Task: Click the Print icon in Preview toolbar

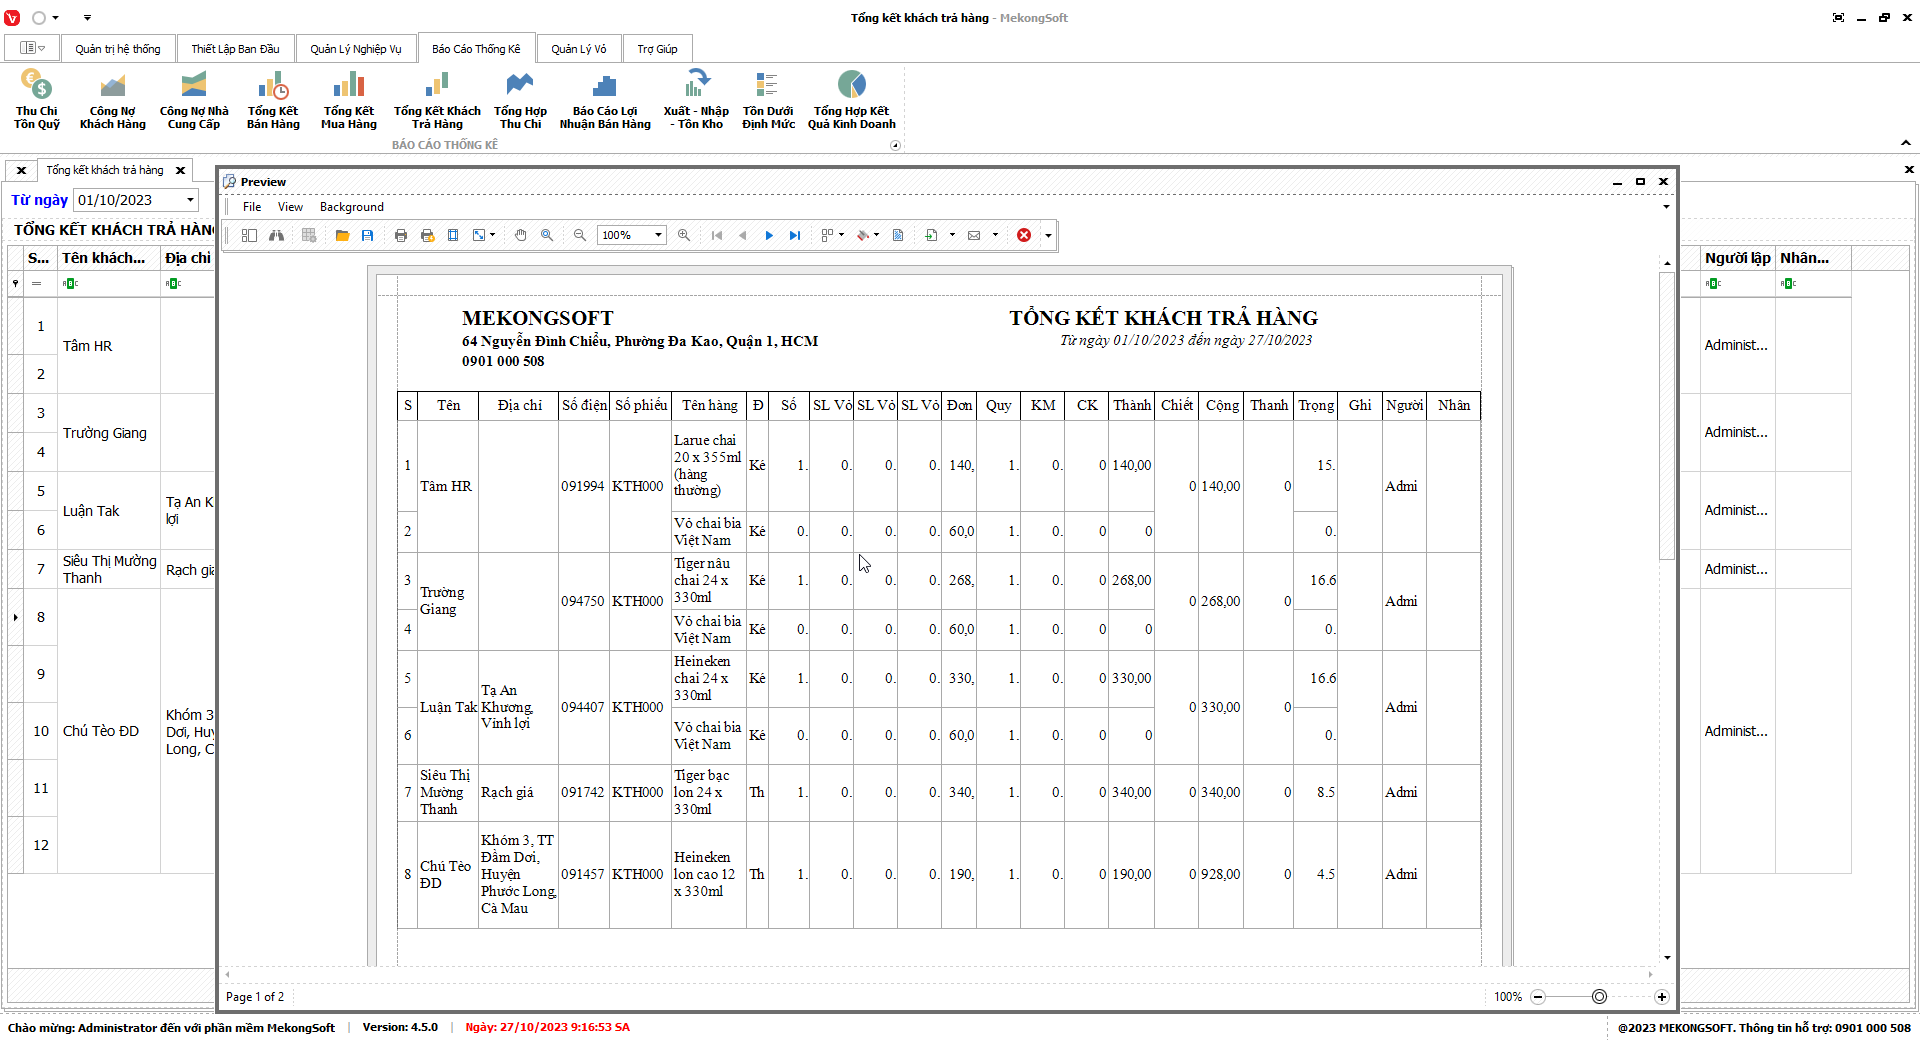Action: pos(401,235)
